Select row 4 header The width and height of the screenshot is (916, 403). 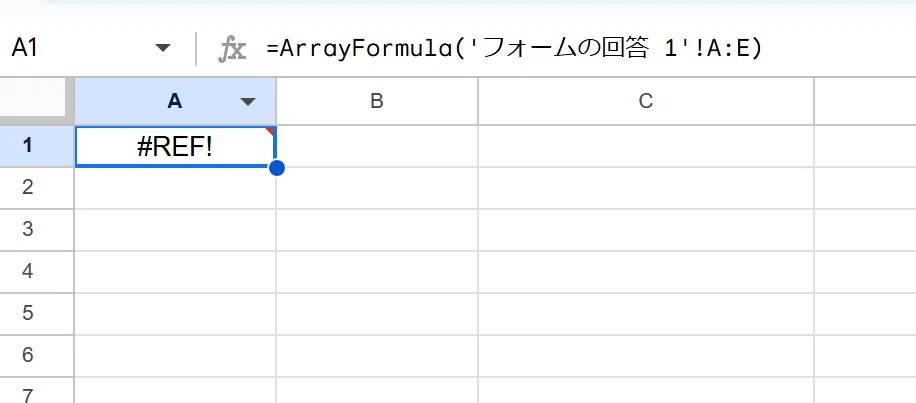click(27, 272)
